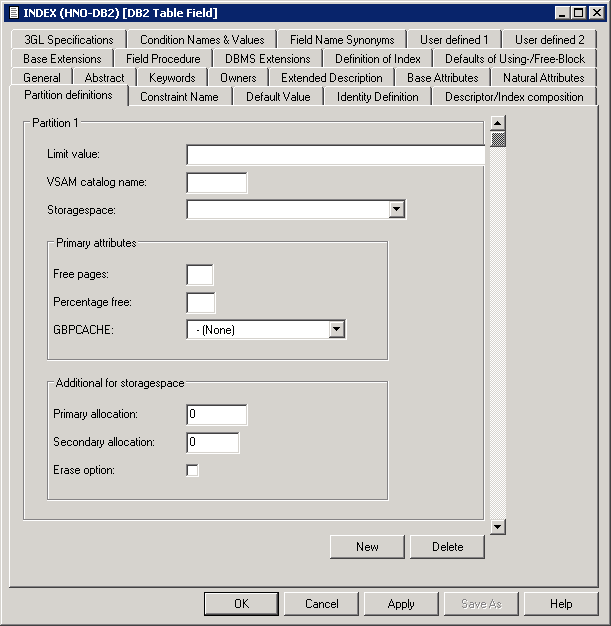611x626 pixels.
Task: Select the User defined 2 tab
Action: point(550,40)
